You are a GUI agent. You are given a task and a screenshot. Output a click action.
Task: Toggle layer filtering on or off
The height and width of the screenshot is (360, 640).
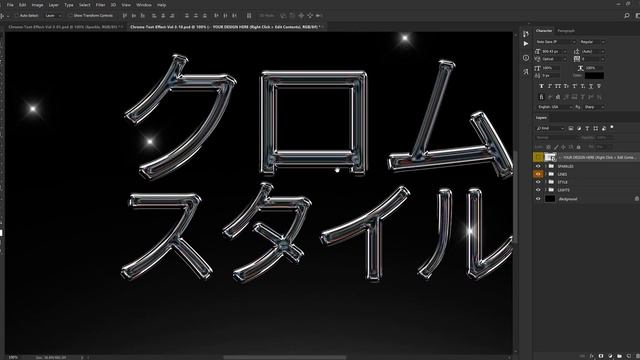(x=612, y=127)
